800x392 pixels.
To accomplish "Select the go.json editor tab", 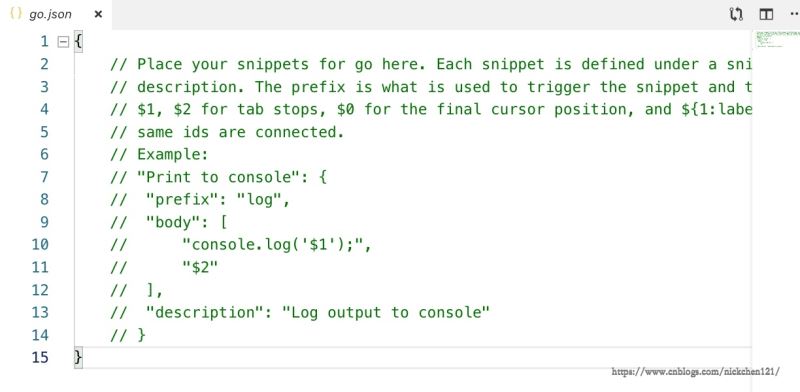I will point(56,14).
